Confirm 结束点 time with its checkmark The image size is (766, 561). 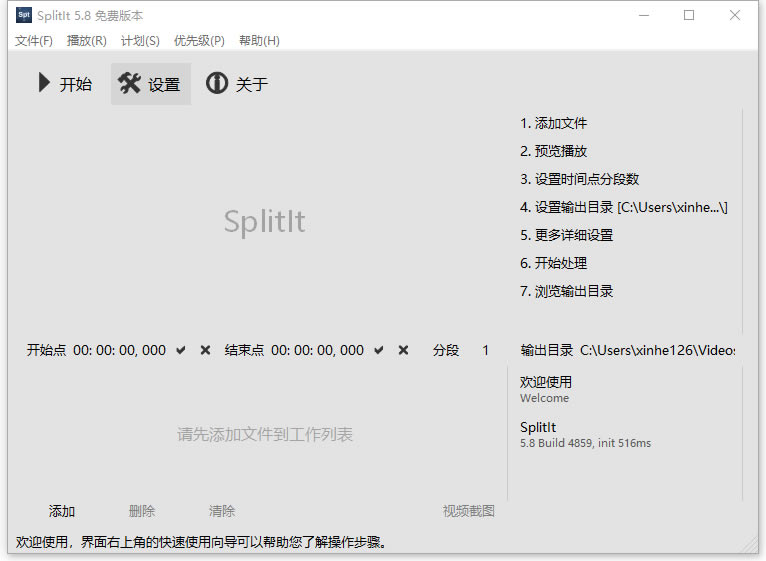[379, 350]
